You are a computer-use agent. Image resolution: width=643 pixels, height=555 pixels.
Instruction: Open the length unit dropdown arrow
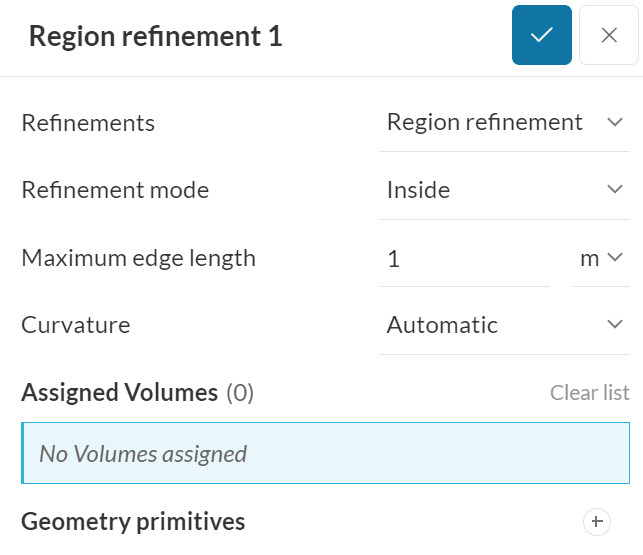[614, 258]
